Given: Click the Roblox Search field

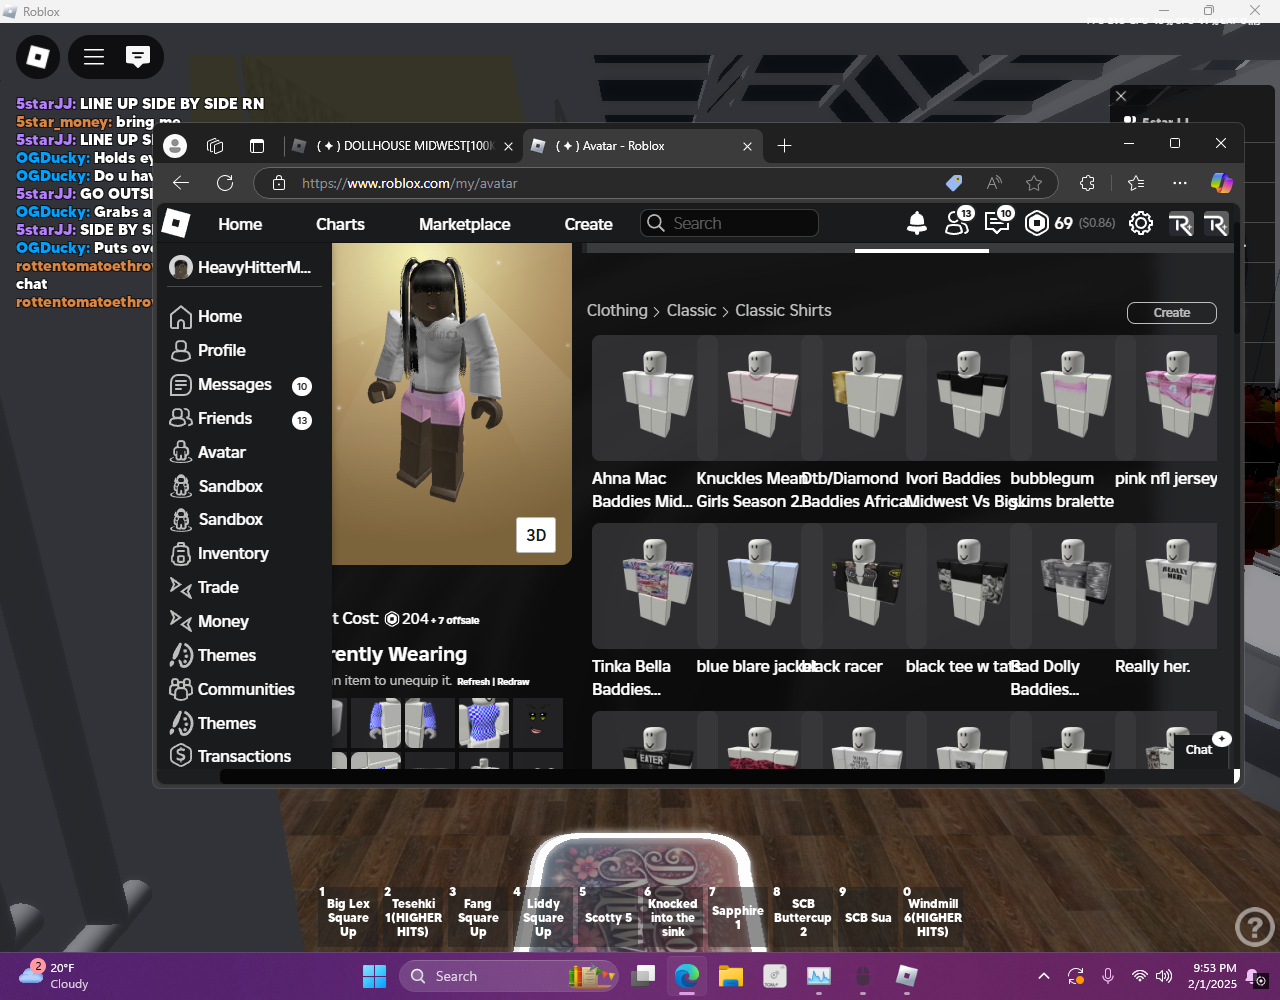Looking at the screenshot, I should click(x=729, y=223).
